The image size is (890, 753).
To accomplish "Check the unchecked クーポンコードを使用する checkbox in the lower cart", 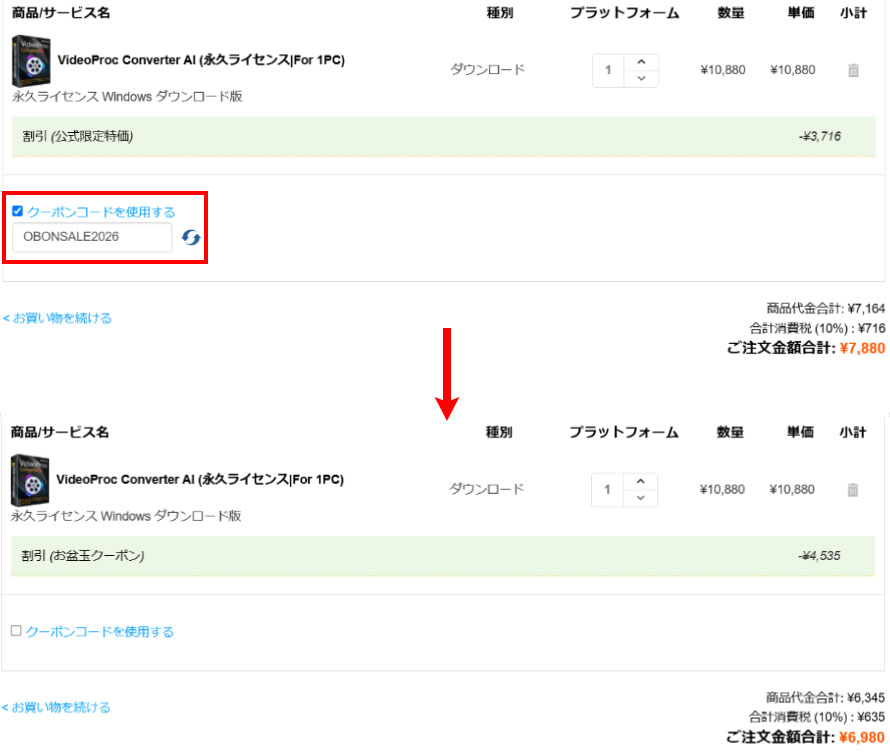I will [16, 630].
